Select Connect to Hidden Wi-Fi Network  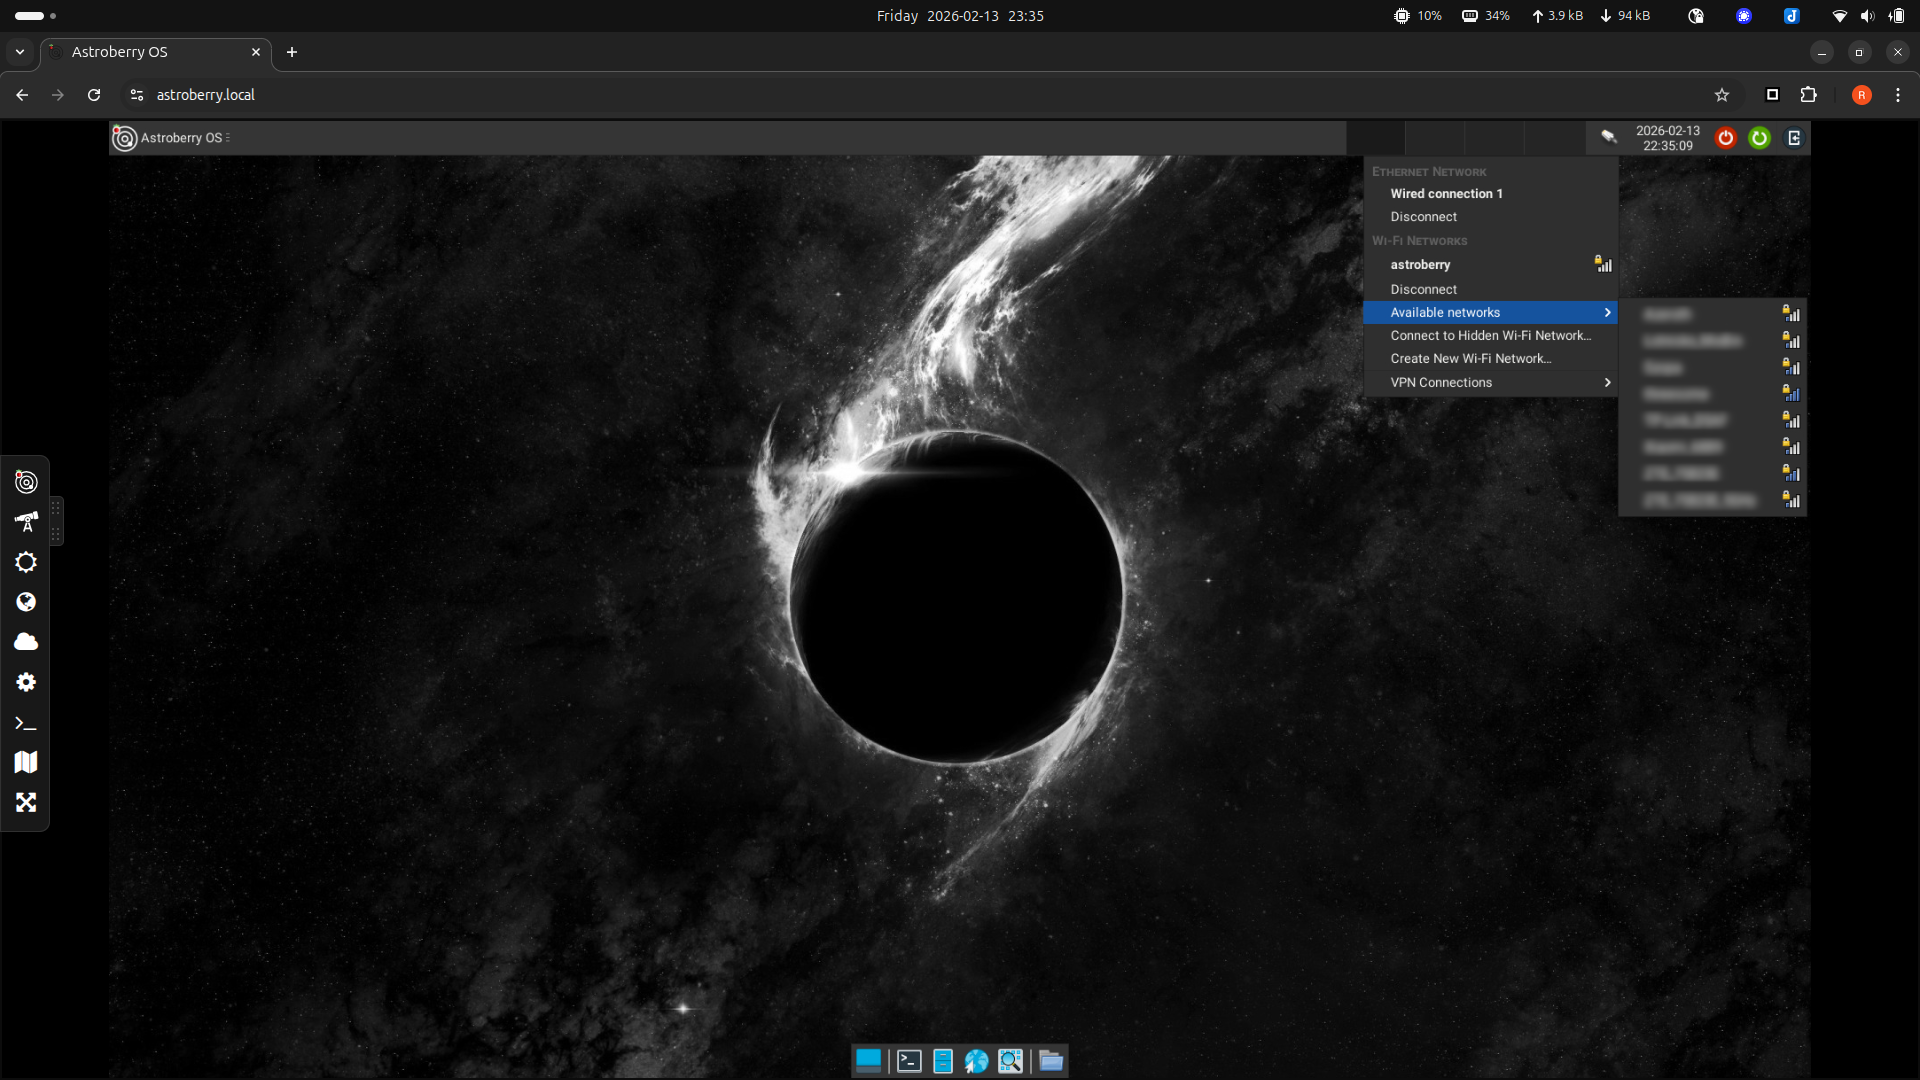(1490, 336)
